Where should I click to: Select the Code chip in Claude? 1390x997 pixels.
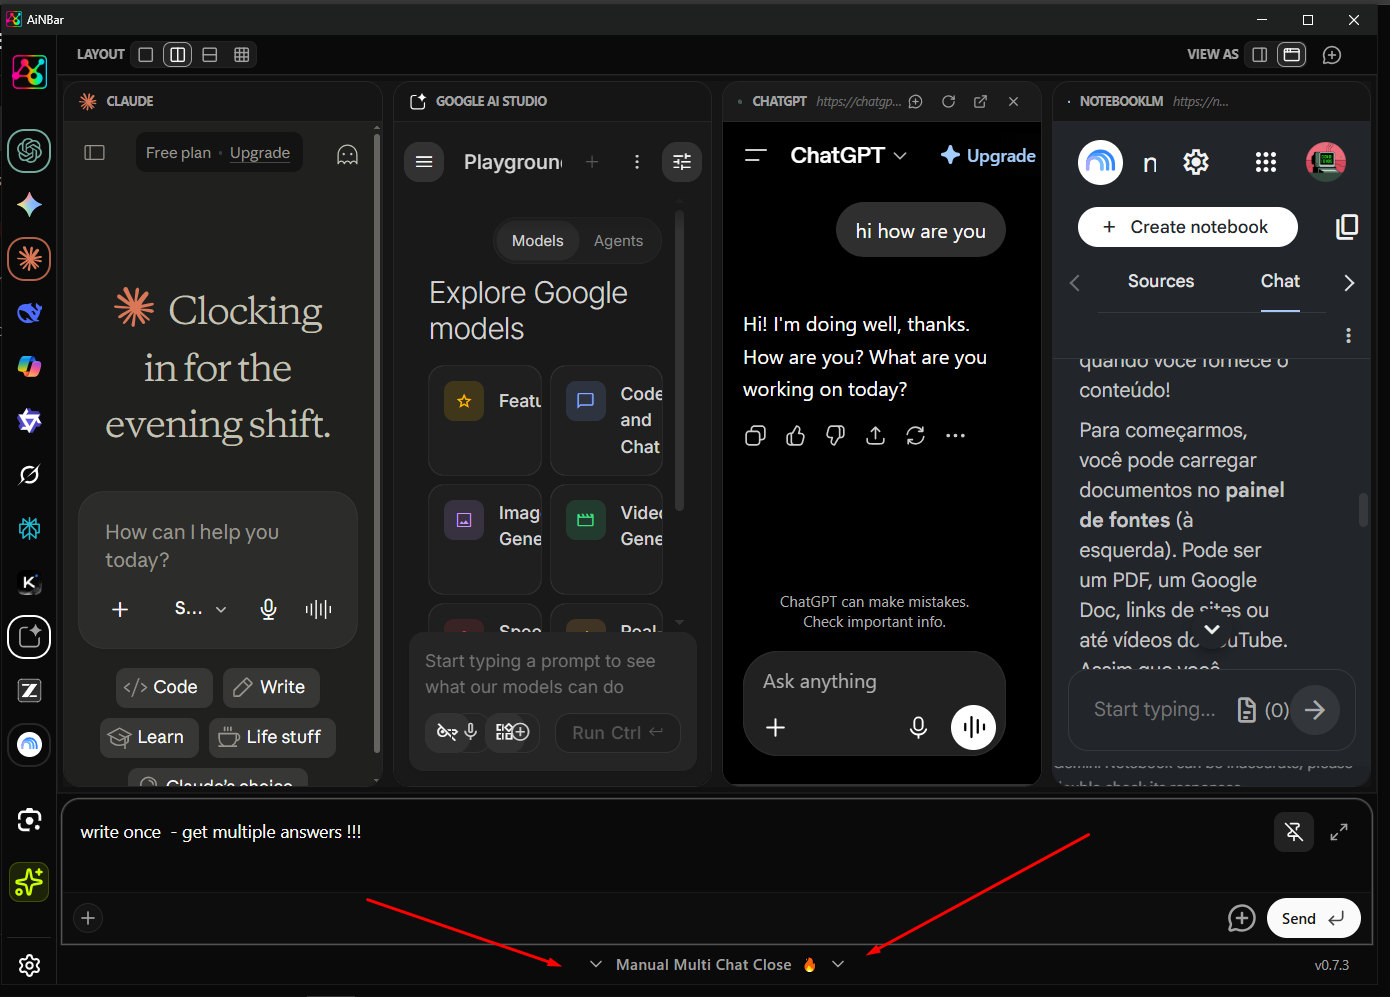coord(164,687)
